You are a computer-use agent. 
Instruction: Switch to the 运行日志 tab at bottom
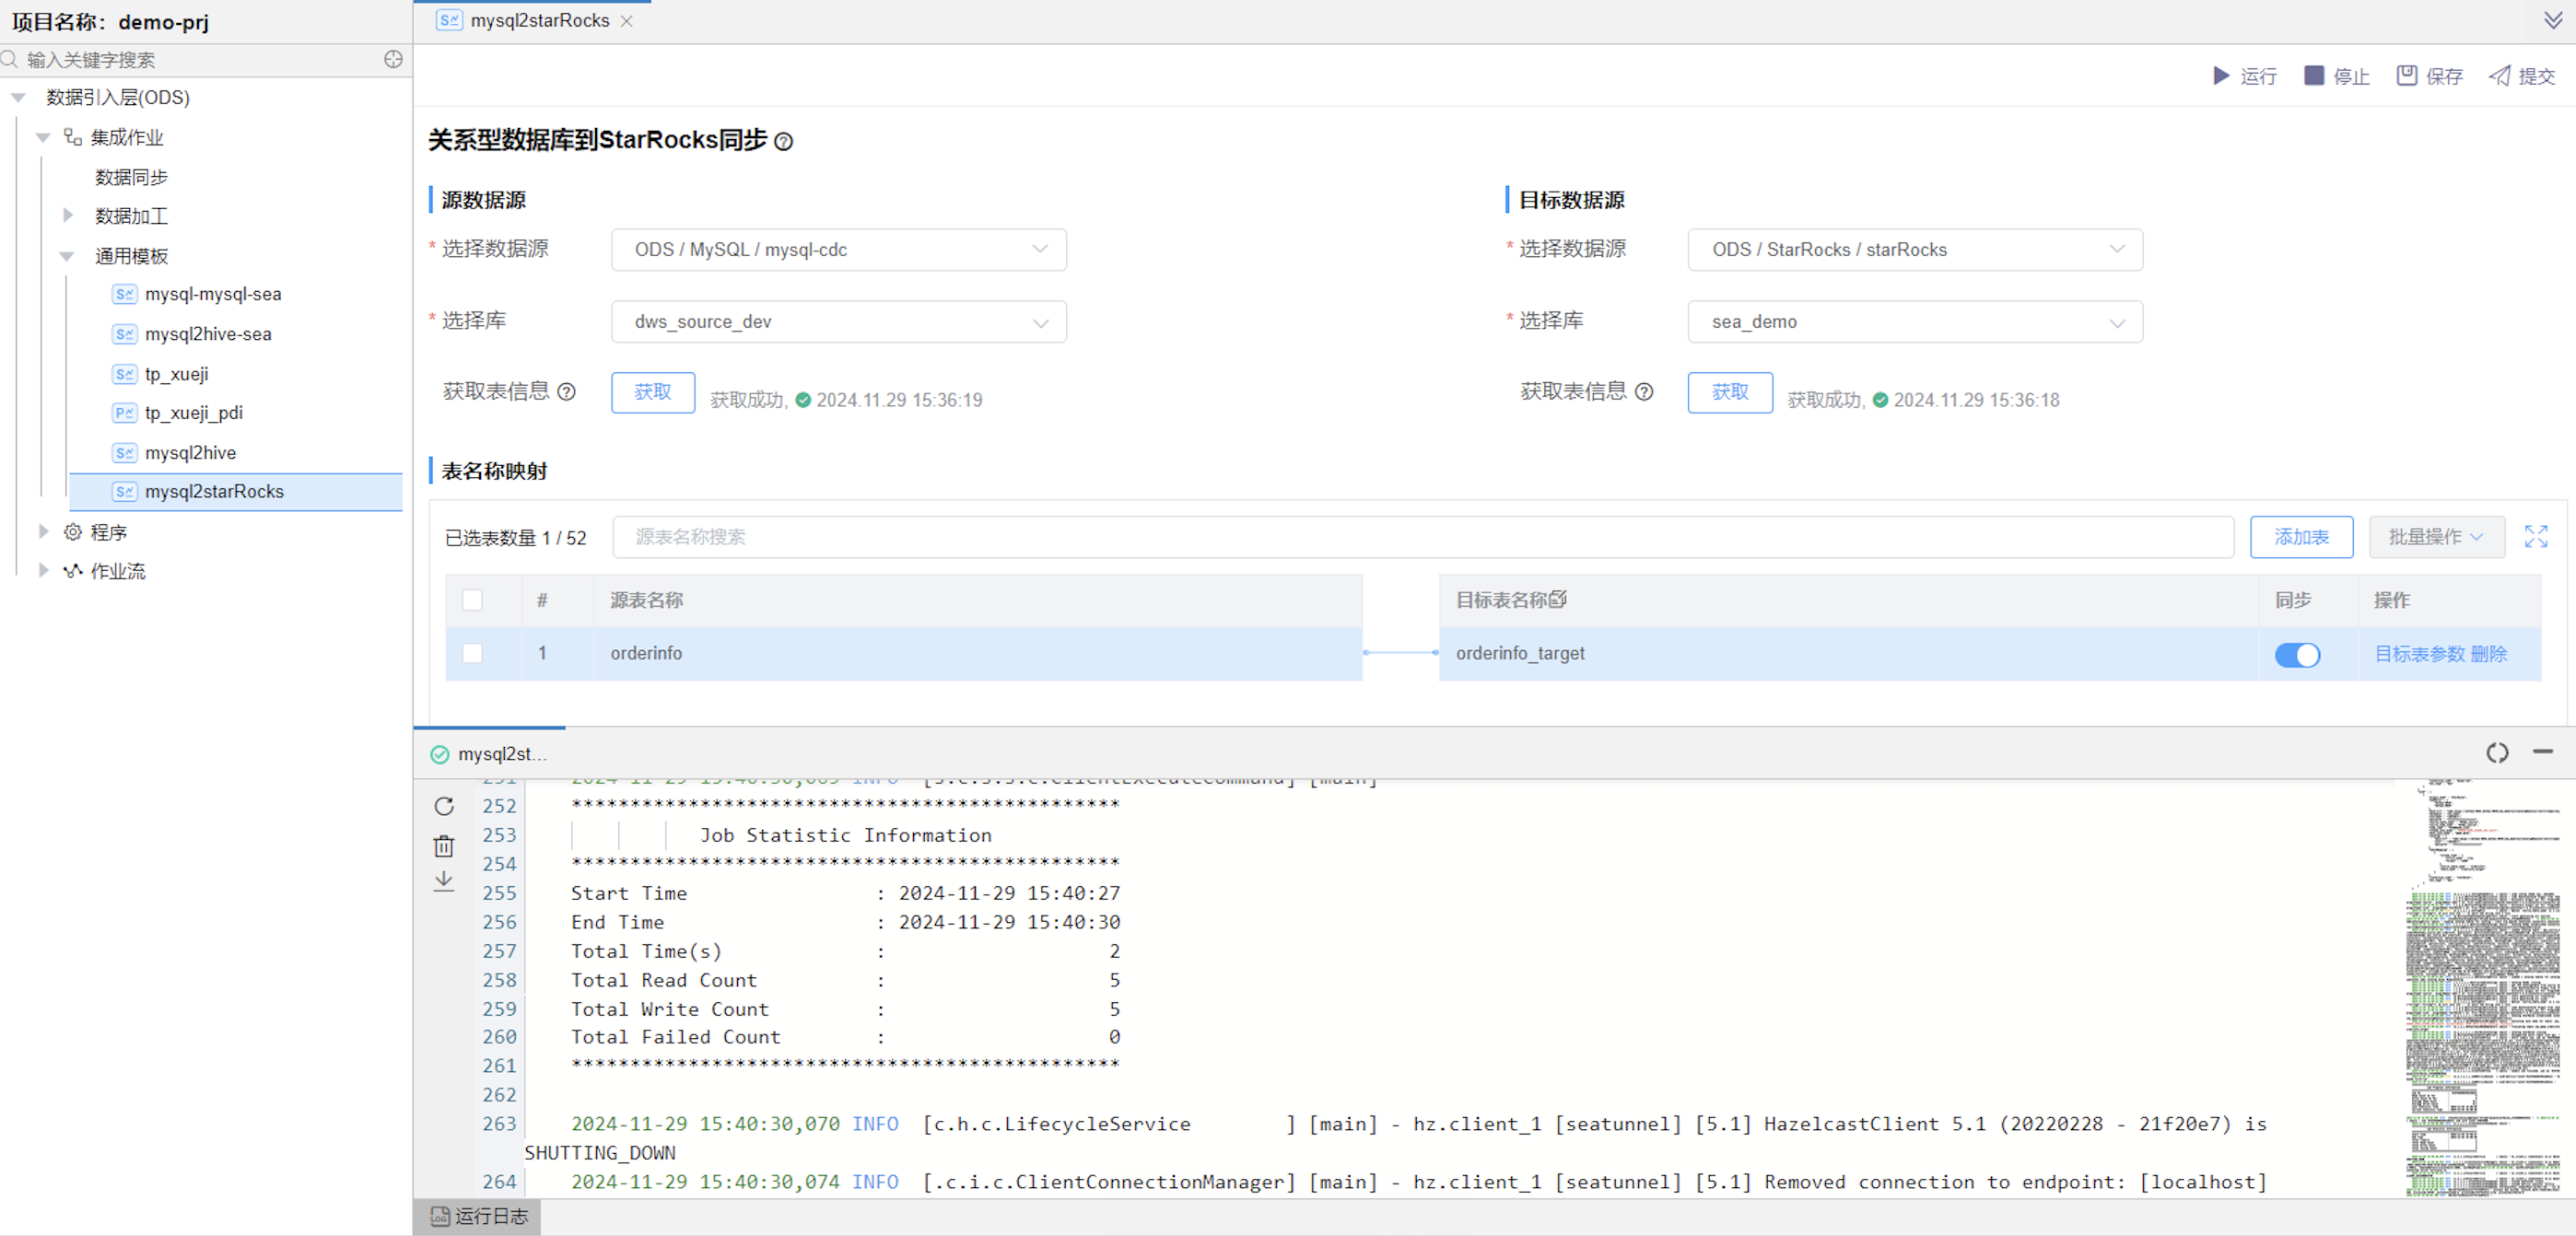[x=478, y=1216]
